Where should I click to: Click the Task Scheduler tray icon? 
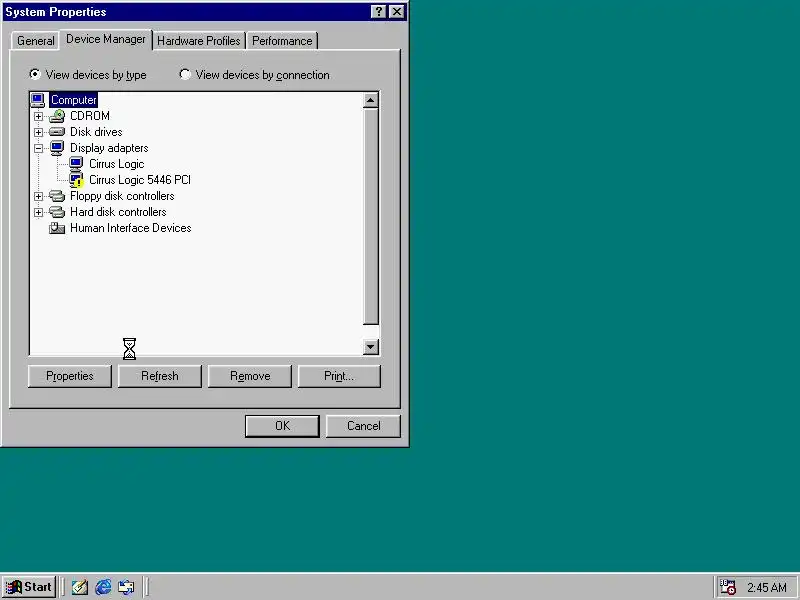[728, 587]
